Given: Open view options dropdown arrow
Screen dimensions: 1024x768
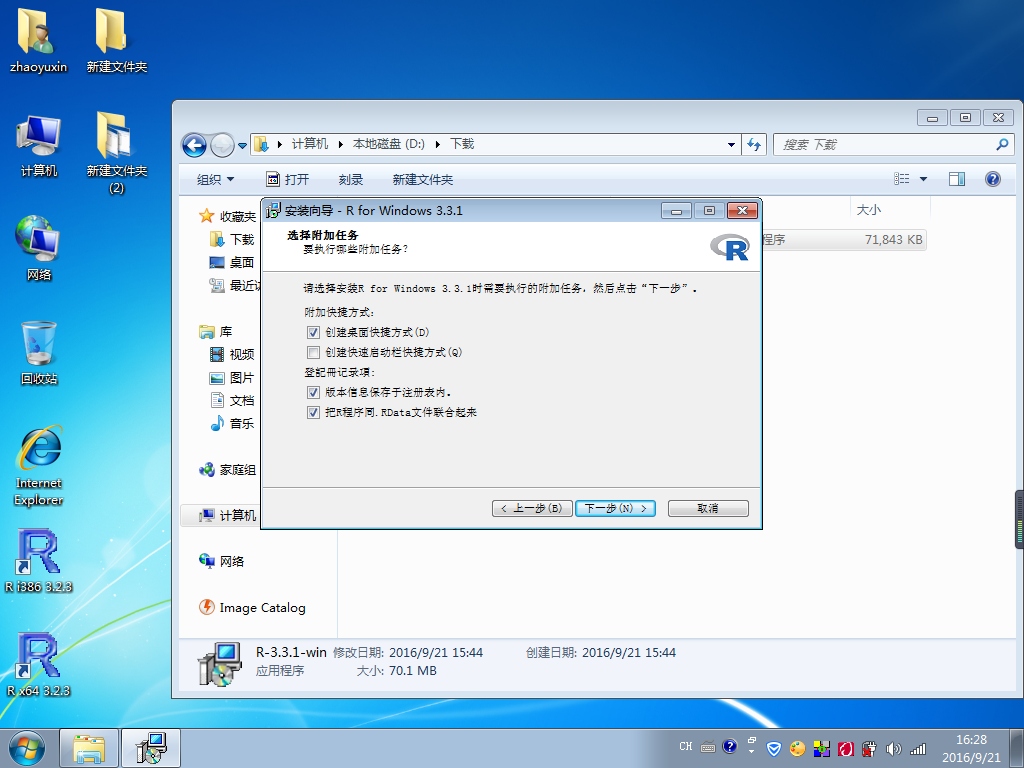Looking at the screenshot, I should 923,179.
